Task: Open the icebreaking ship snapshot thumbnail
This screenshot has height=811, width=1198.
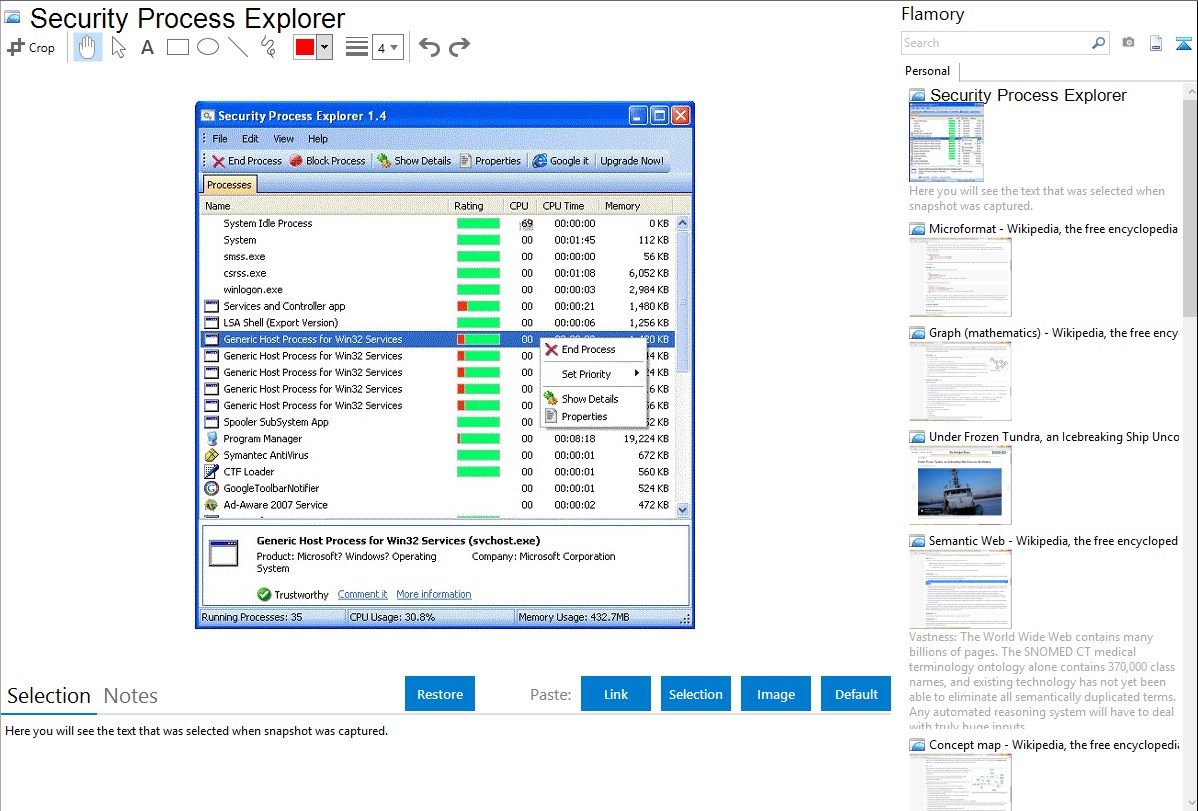Action: [x=960, y=485]
